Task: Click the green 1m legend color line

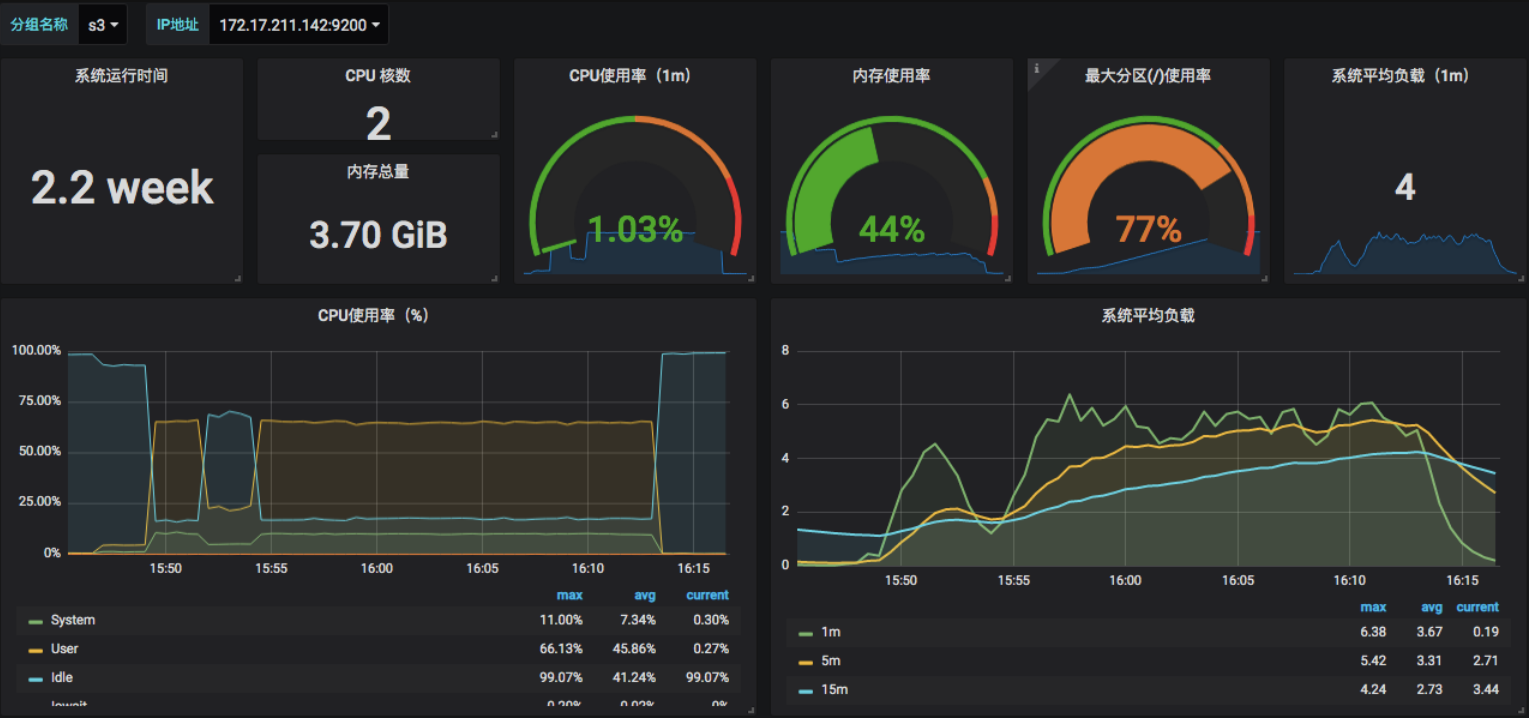Action: coord(806,633)
